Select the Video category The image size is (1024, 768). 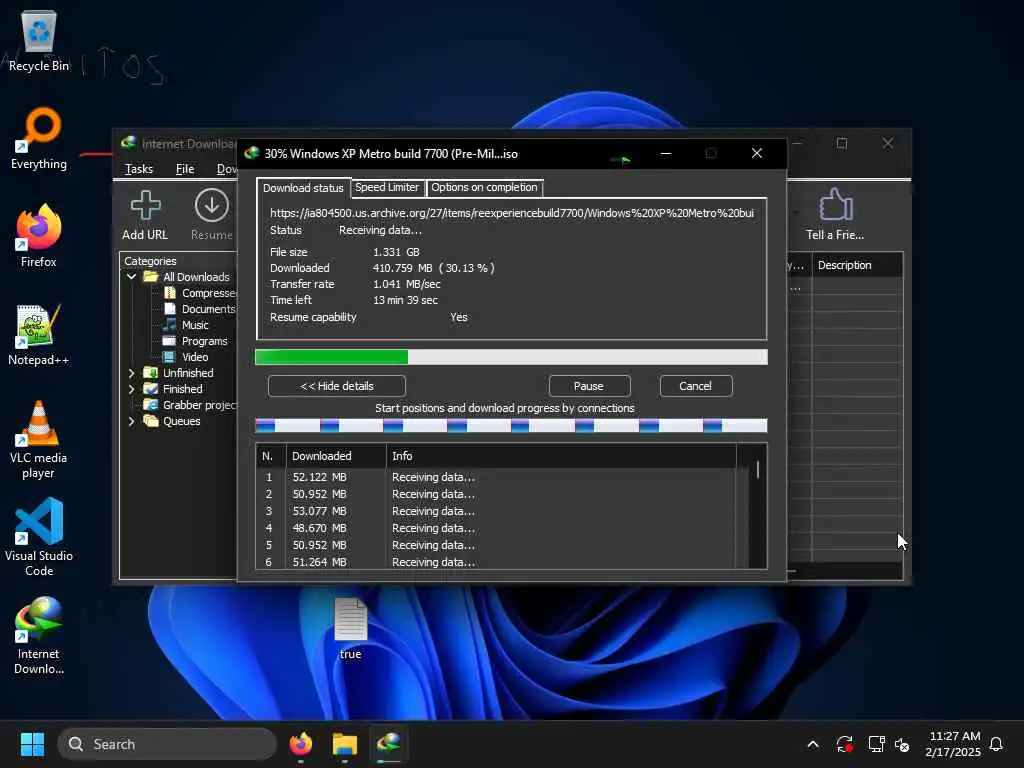coord(186,357)
